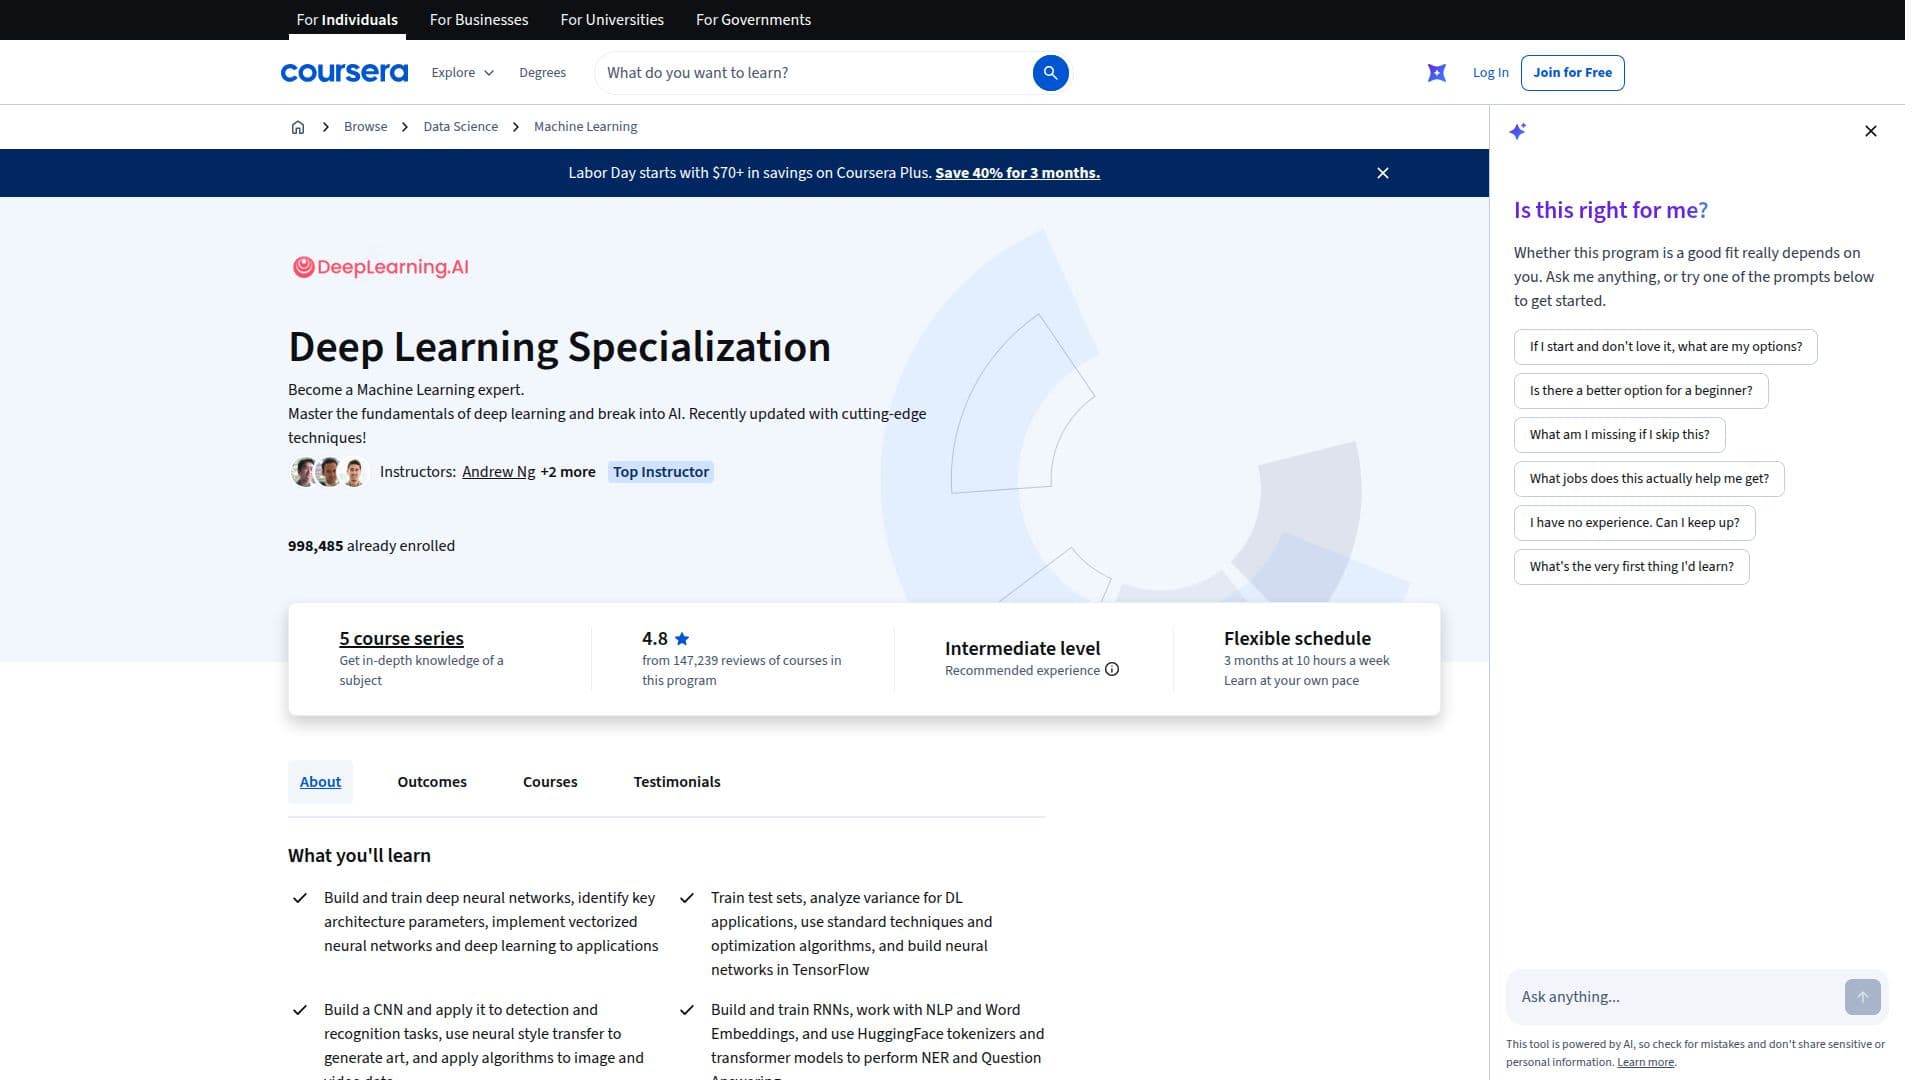Click the 'Learn more' link in AI disclaimer
The height and width of the screenshot is (1080, 1920).
click(1645, 1063)
